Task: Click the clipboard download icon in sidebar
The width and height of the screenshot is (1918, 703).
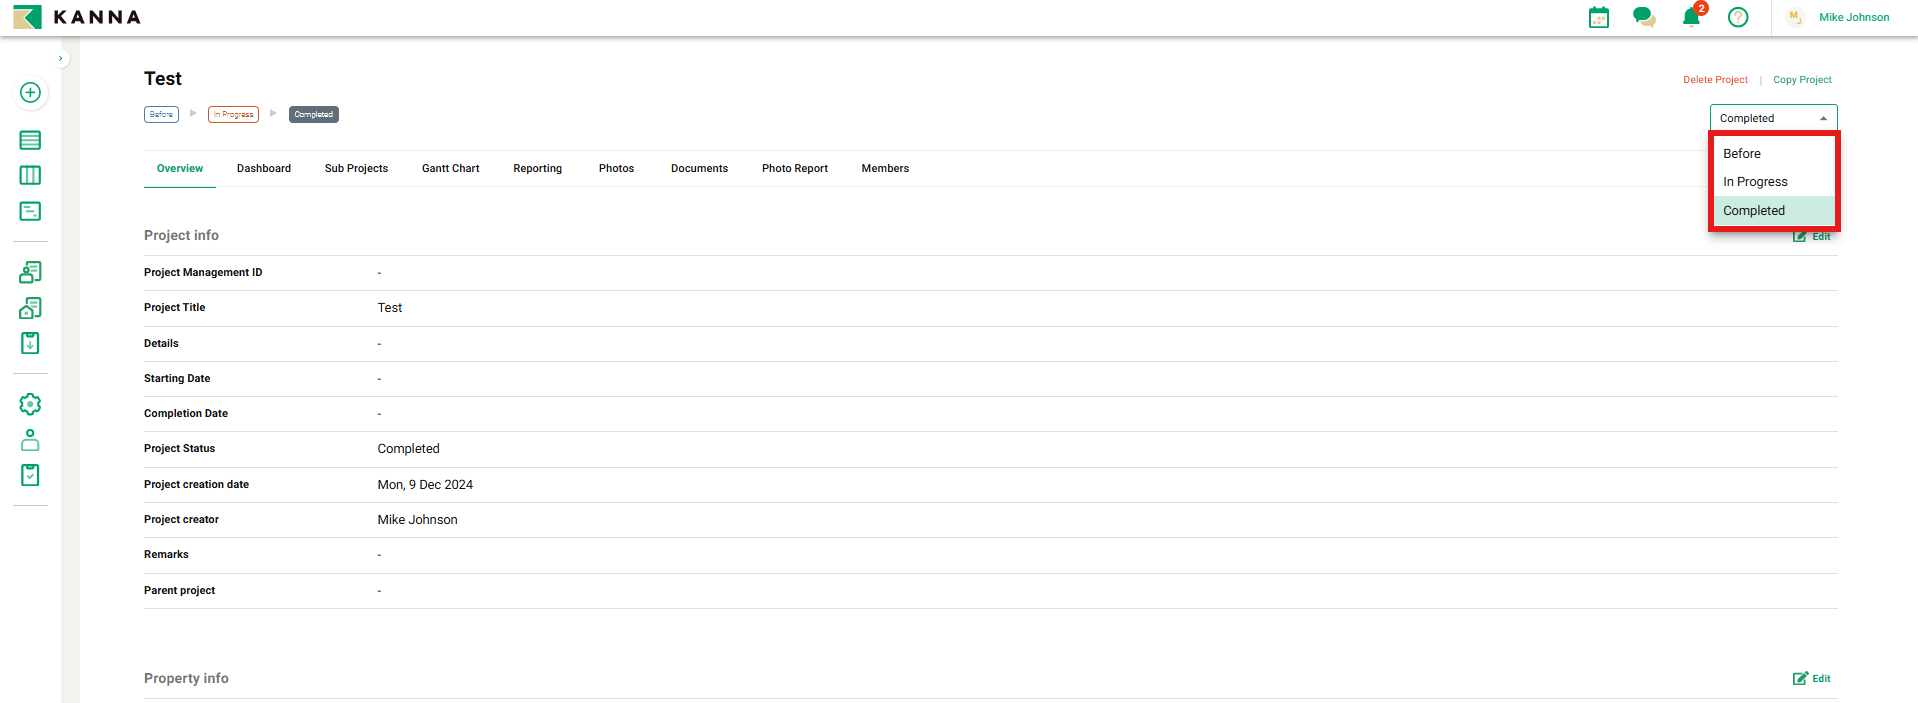Action: pyautogui.click(x=30, y=343)
